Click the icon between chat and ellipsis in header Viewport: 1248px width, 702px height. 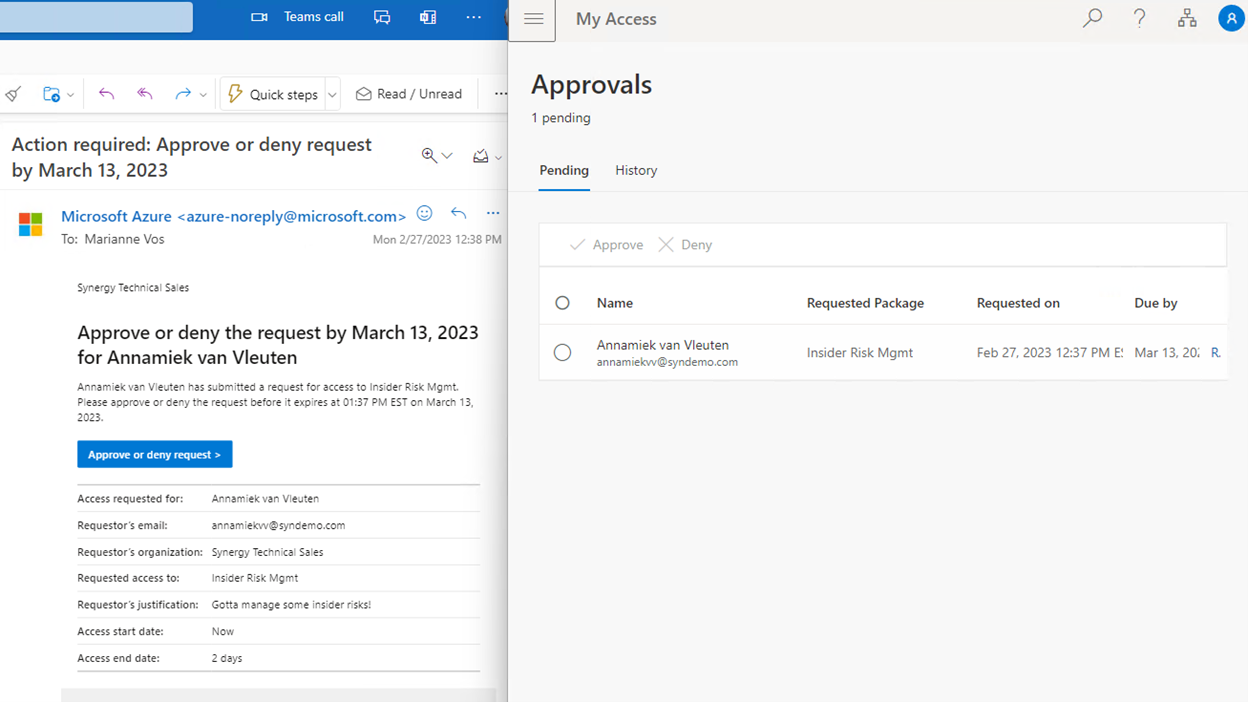point(428,17)
